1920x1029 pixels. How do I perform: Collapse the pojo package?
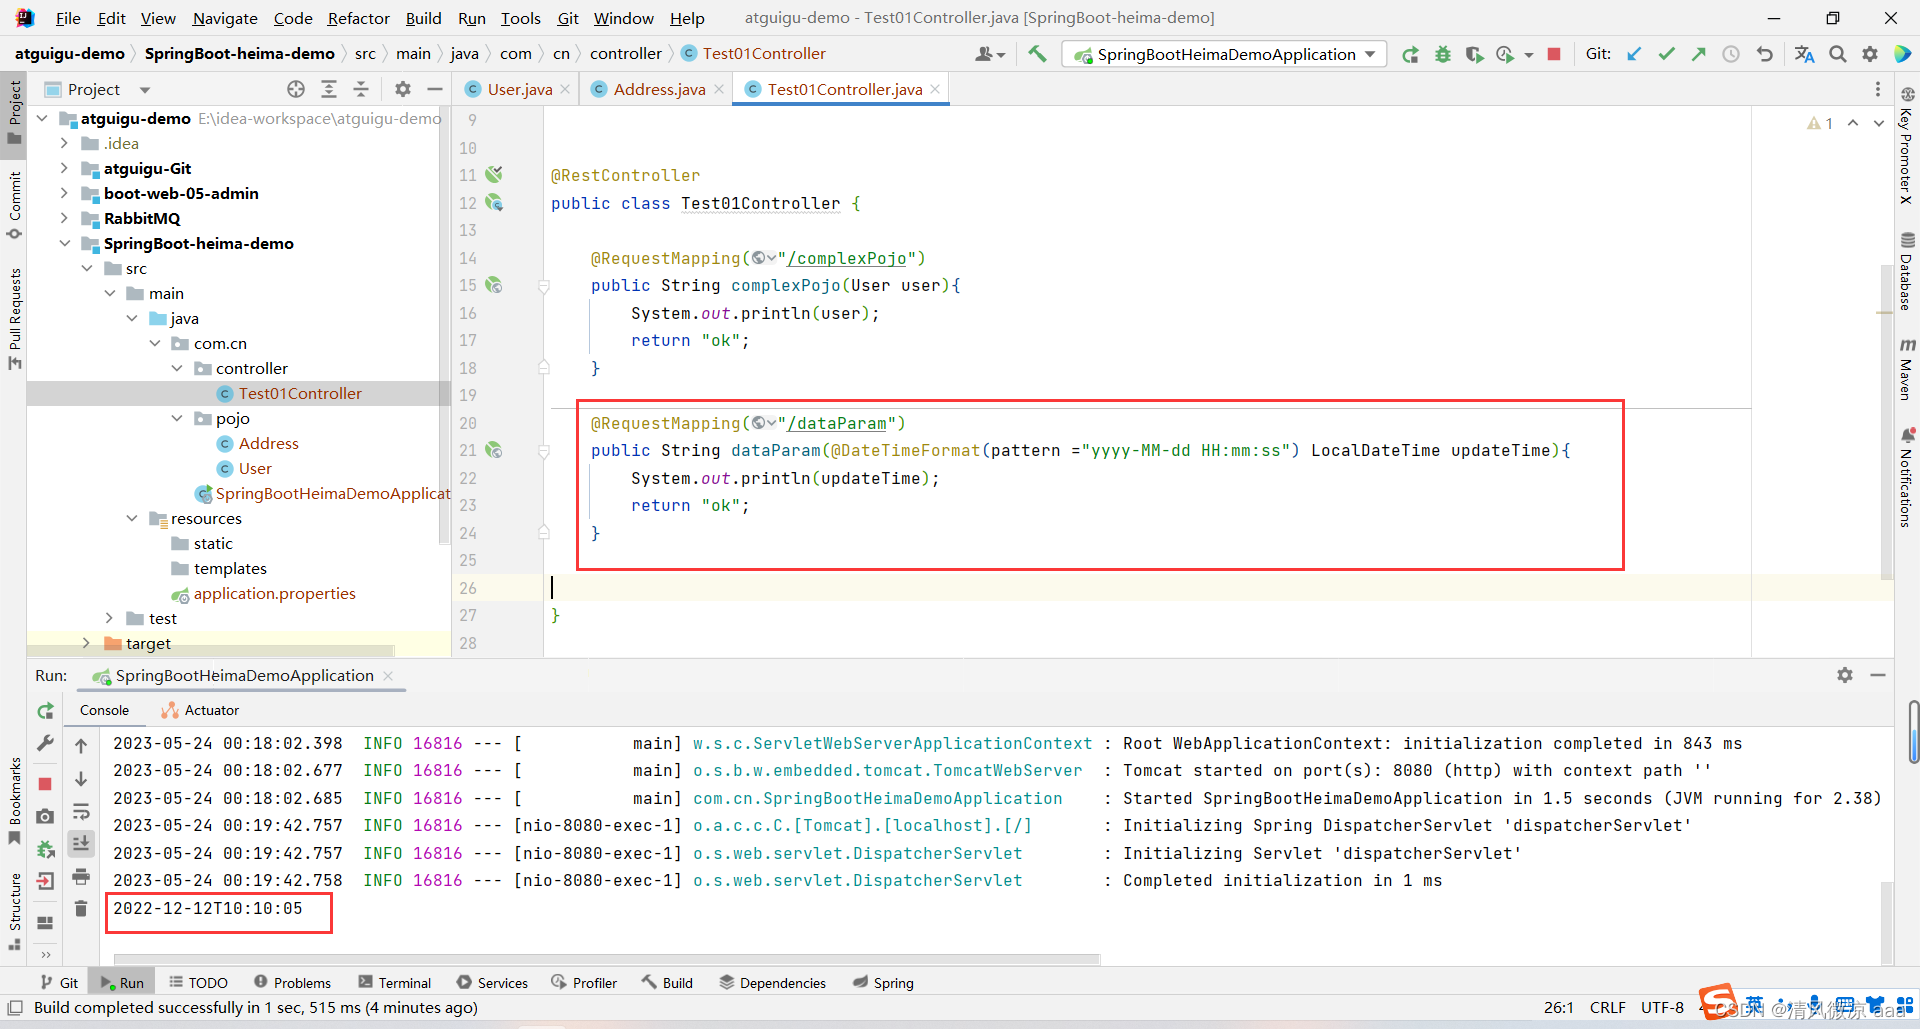pyautogui.click(x=177, y=418)
